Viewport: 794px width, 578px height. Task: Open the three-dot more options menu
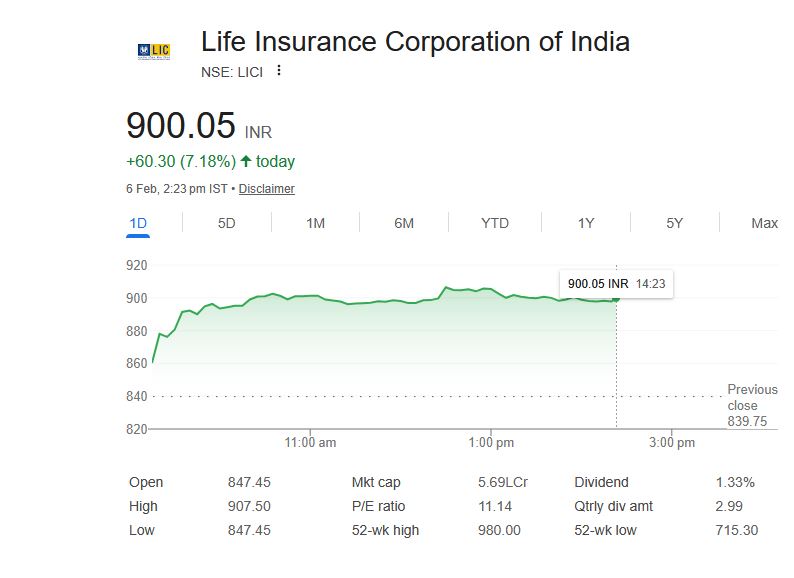pos(279,70)
